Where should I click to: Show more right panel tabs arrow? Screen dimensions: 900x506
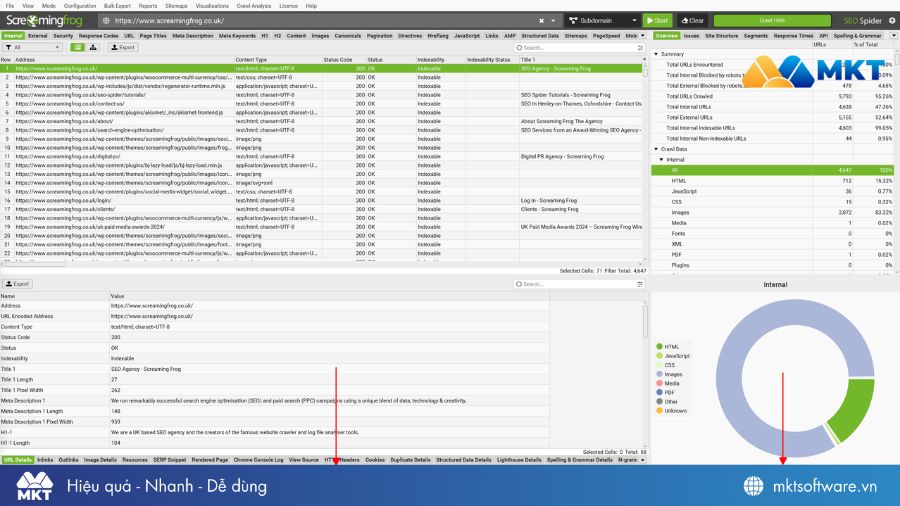click(894, 36)
